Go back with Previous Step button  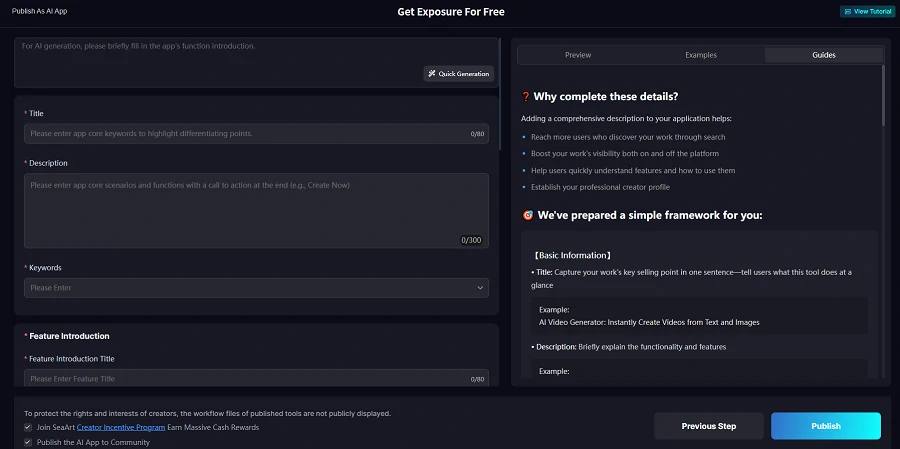click(x=709, y=426)
